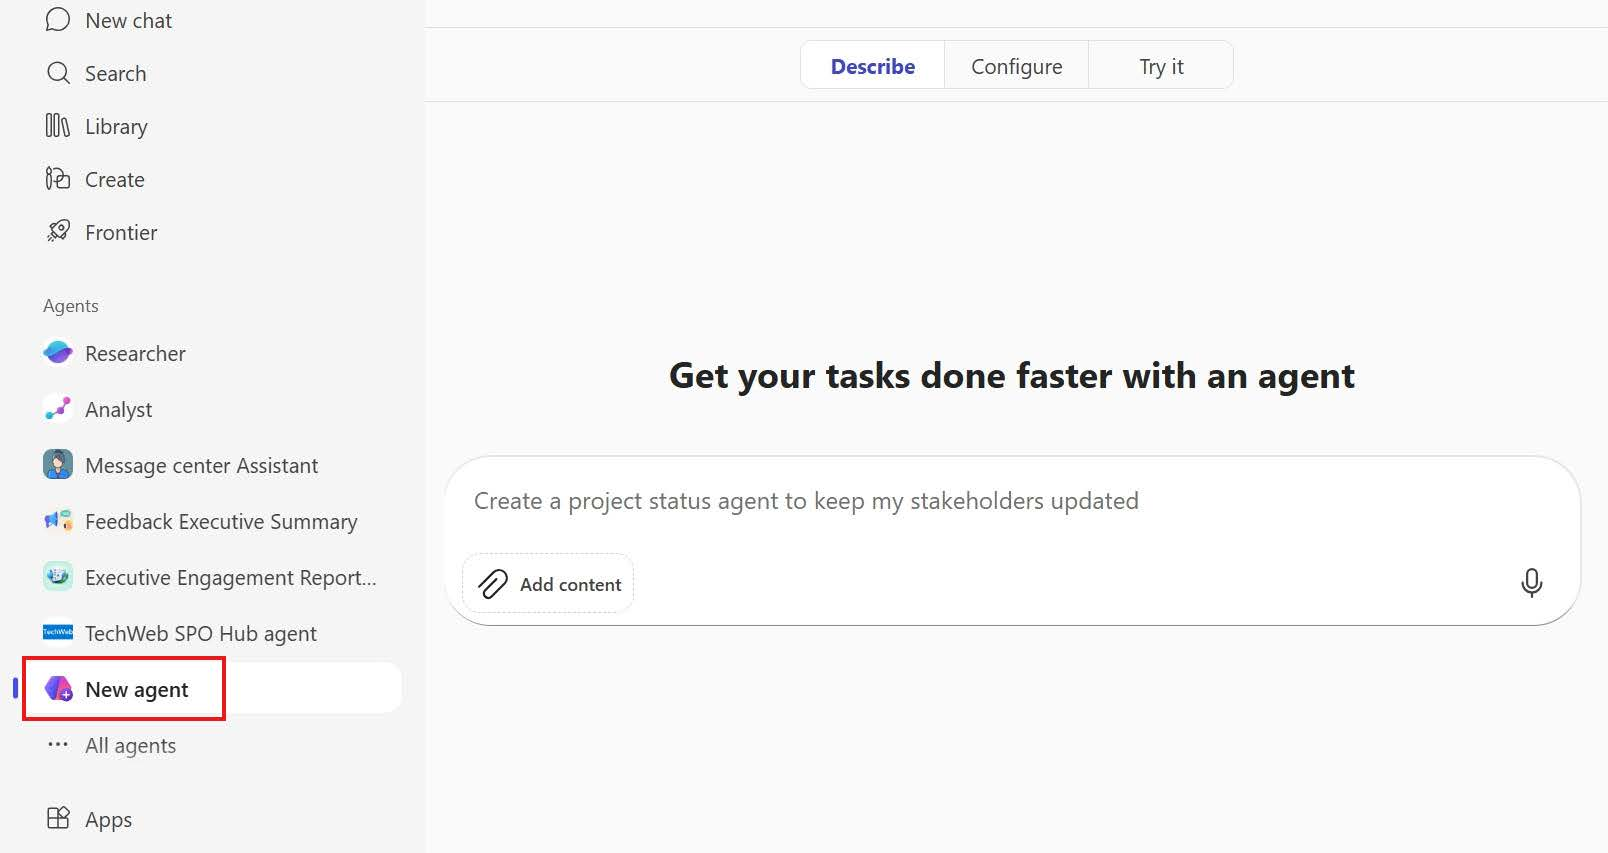This screenshot has height=853, width=1608.
Task: Click the 'Get your tasks done faster' heading
Action: (x=1012, y=376)
